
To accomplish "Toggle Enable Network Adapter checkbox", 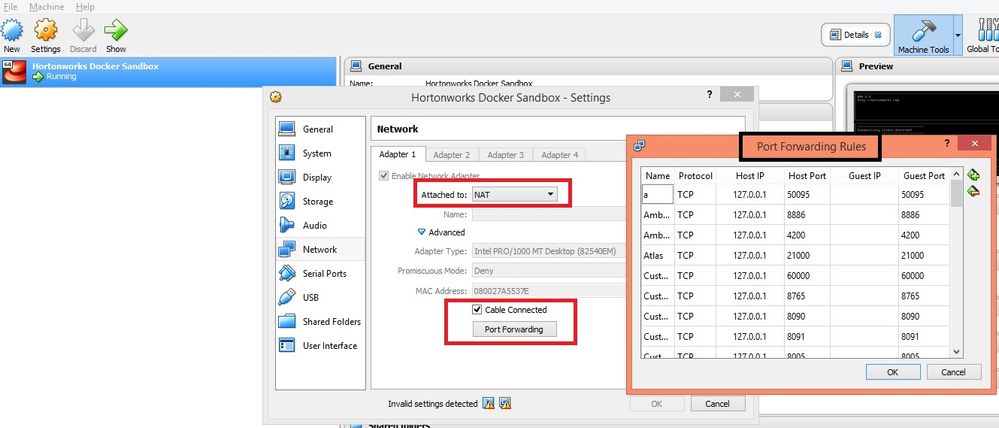I will pyautogui.click(x=384, y=176).
